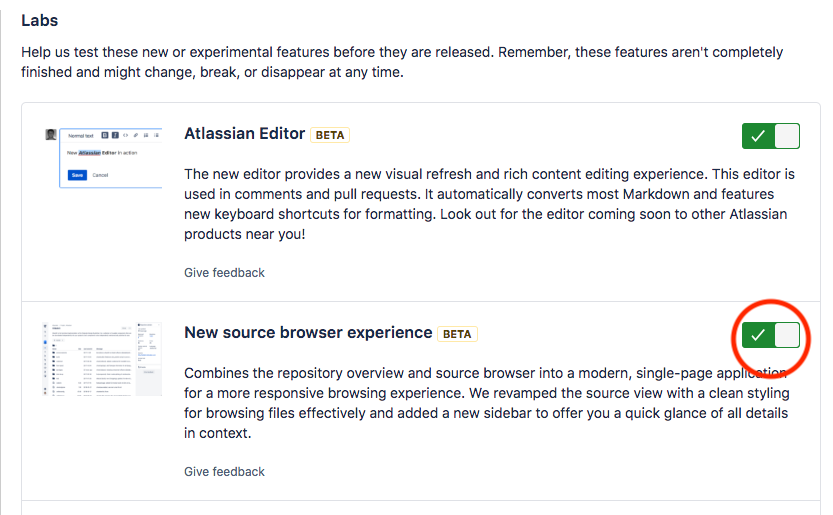The height and width of the screenshot is (515, 833).
Task: Open Give feedback under Atlassian Editor
Action: coord(224,273)
